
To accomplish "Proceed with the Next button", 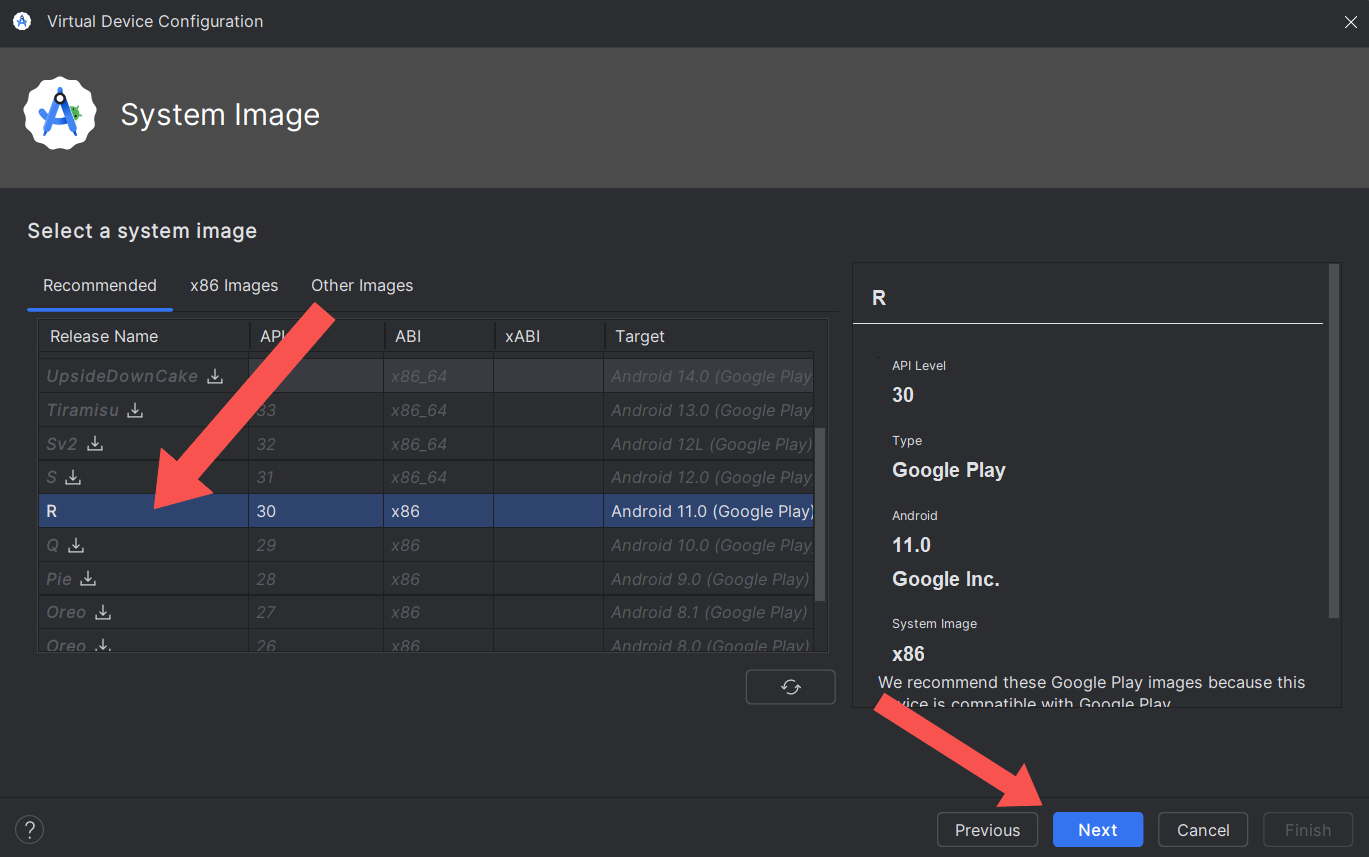I will point(1098,830).
